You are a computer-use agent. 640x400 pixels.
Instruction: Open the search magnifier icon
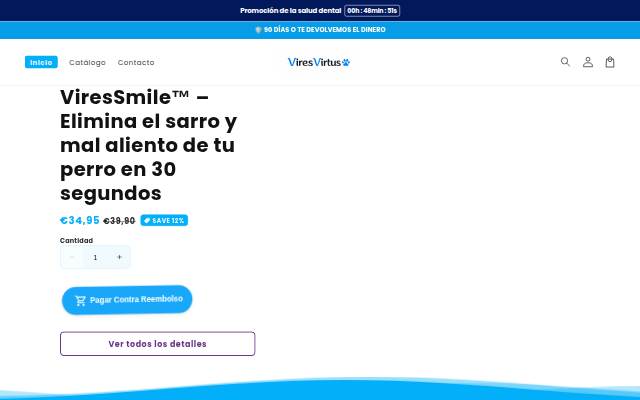point(565,62)
